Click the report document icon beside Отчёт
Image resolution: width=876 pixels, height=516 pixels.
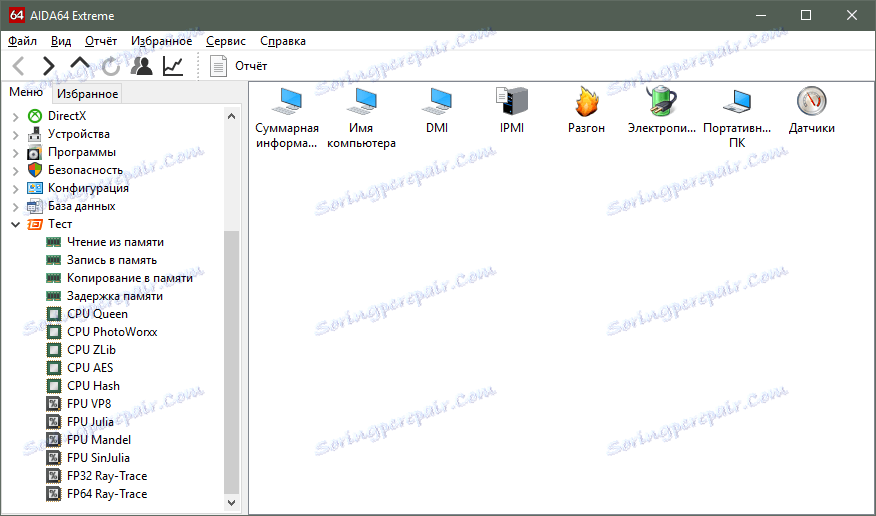click(218, 66)
